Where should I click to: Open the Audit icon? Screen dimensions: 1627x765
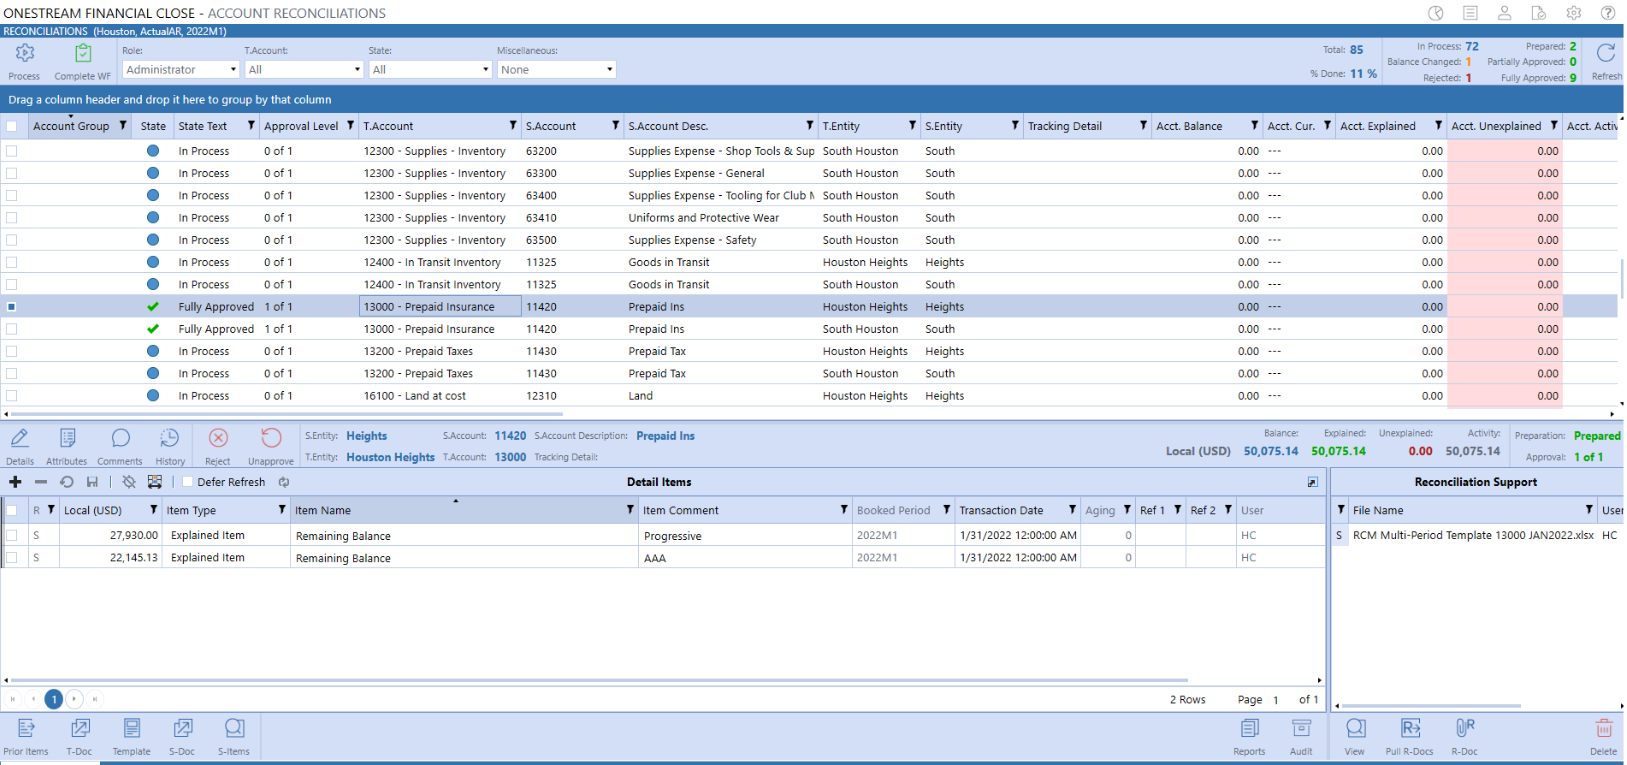tap(1302, 728)
